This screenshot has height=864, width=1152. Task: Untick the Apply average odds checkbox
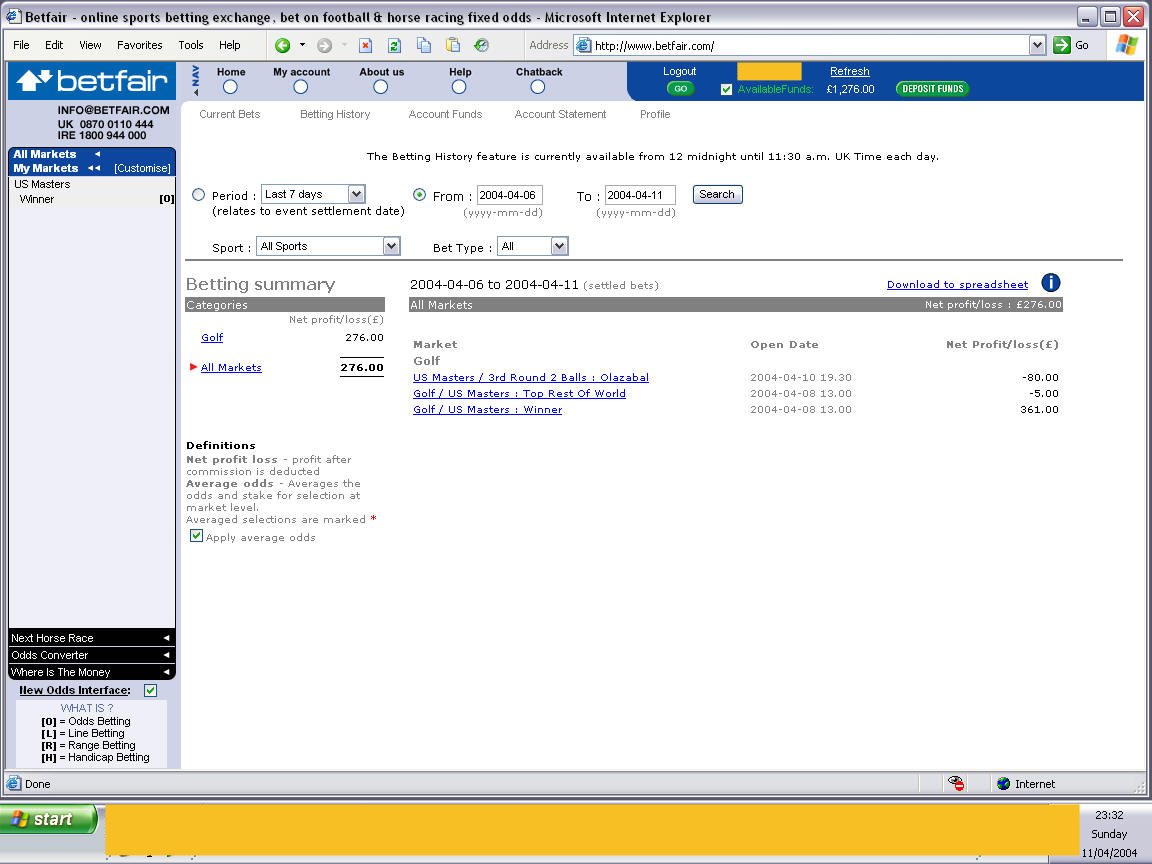[197, 536]
